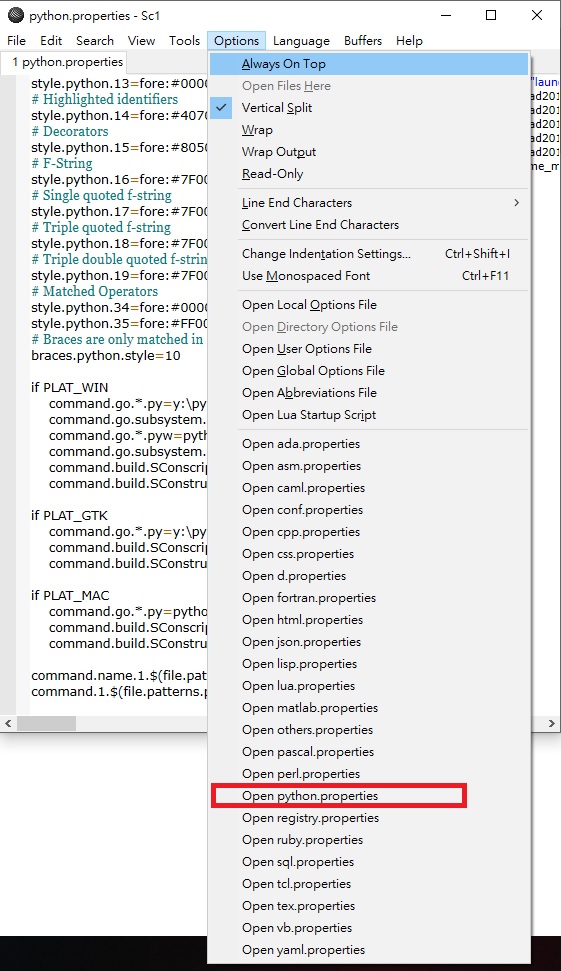Select Open Abbreviations File

(369, 393)
